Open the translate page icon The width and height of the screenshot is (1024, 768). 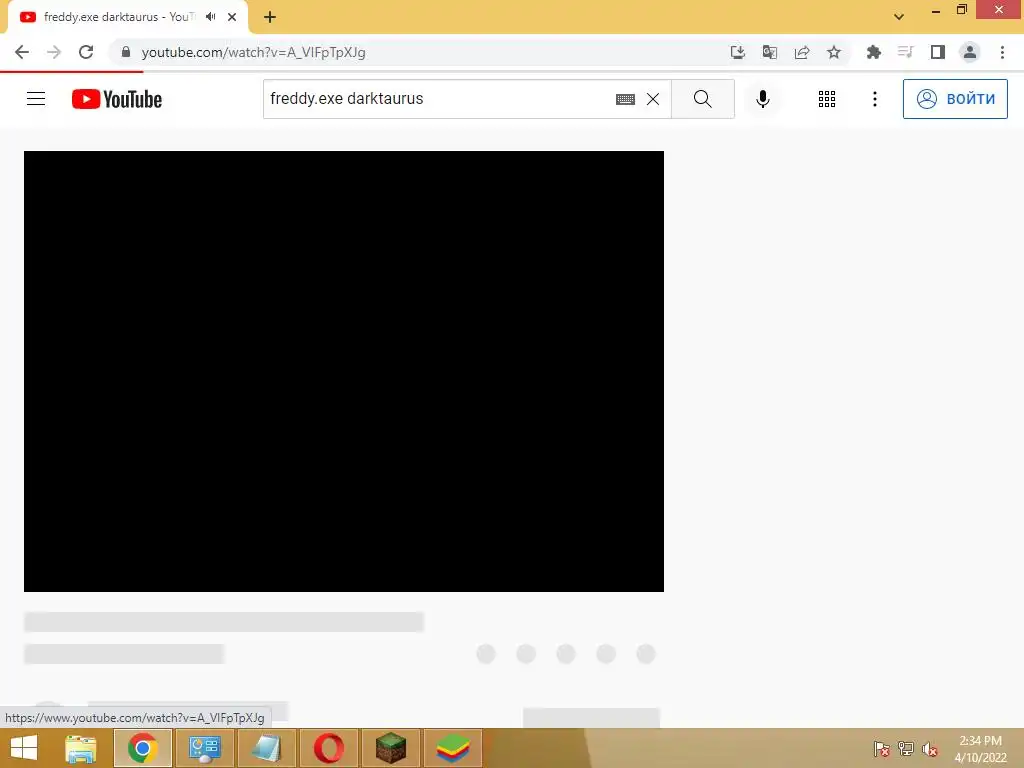[x=769, y=52]
